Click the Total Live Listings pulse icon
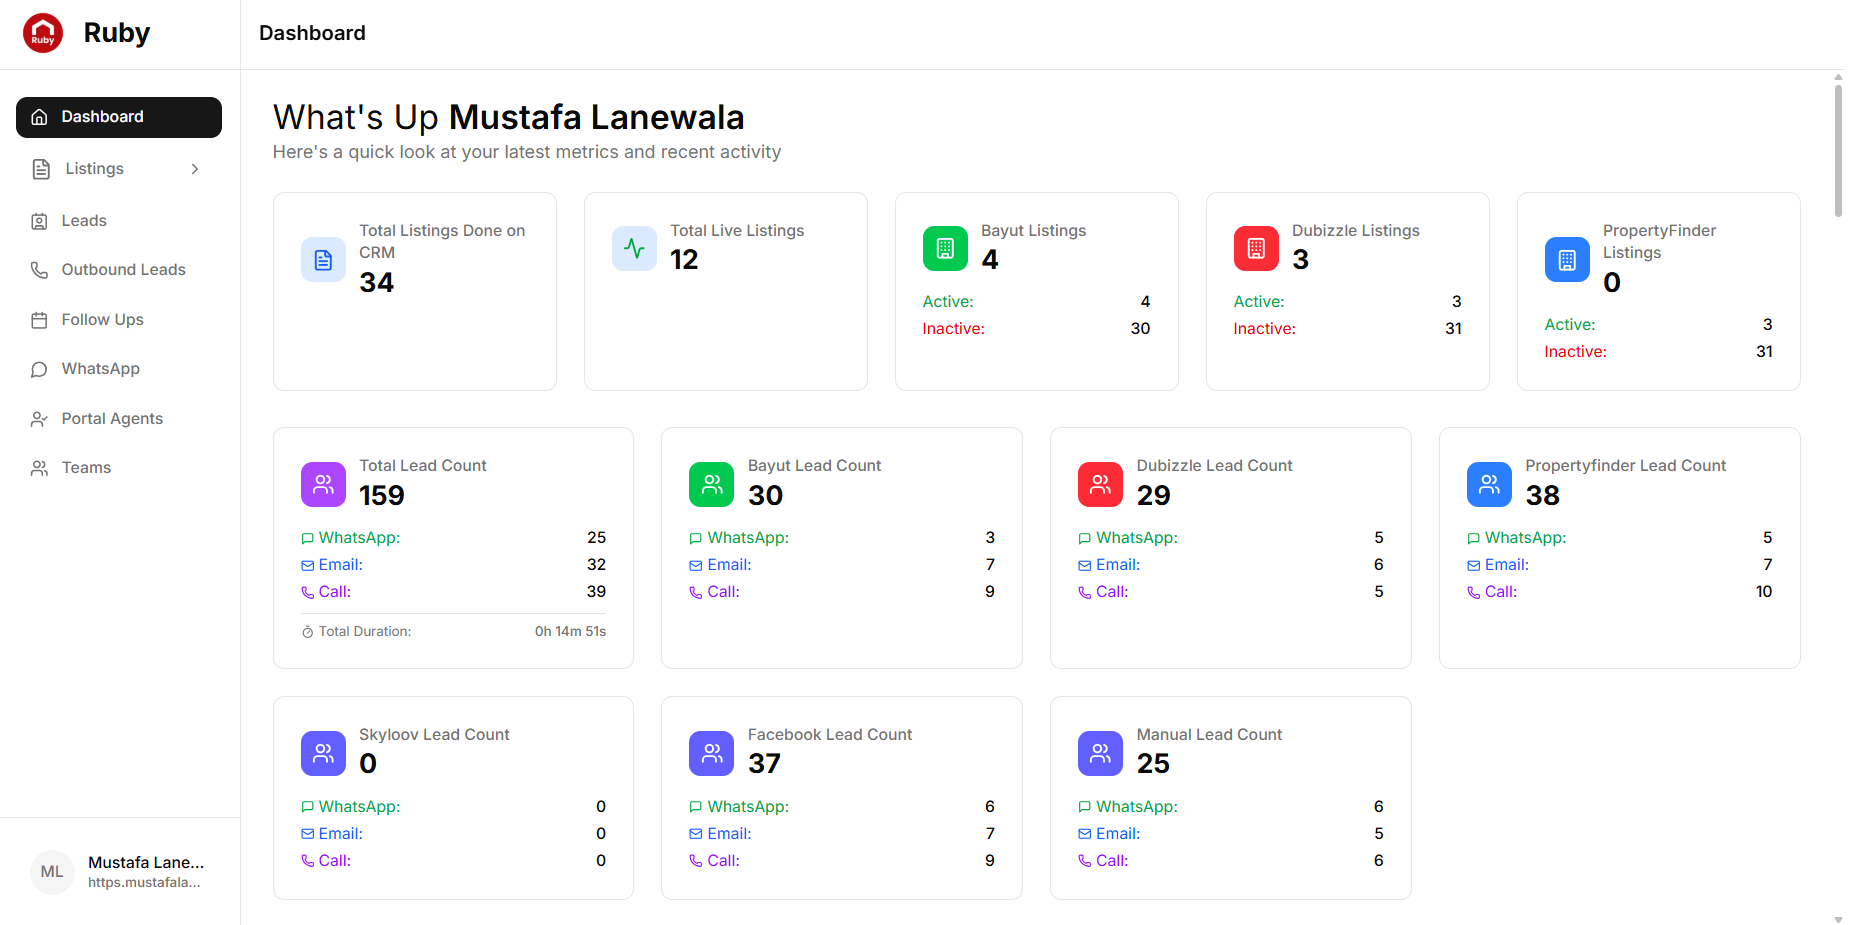 tap(634, 248)
